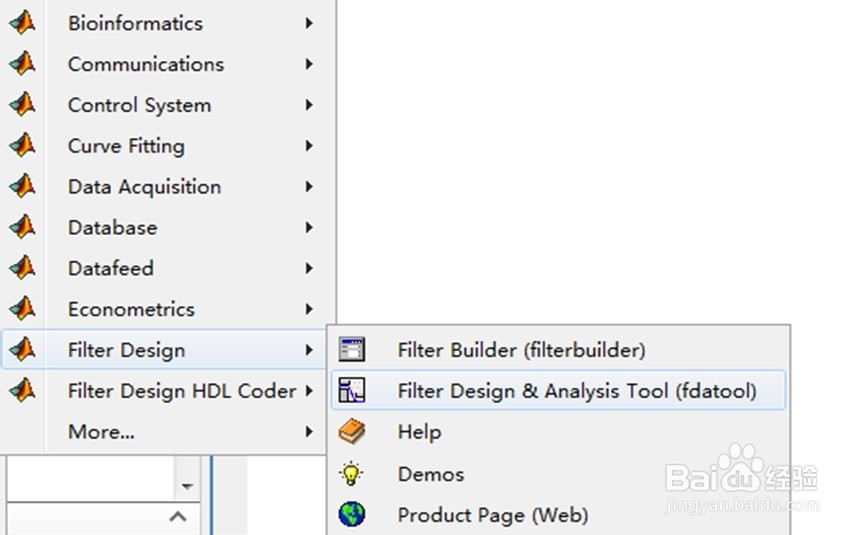Click the Demos light bulb icon
The image size is (867, 535).
coord(352,474)
